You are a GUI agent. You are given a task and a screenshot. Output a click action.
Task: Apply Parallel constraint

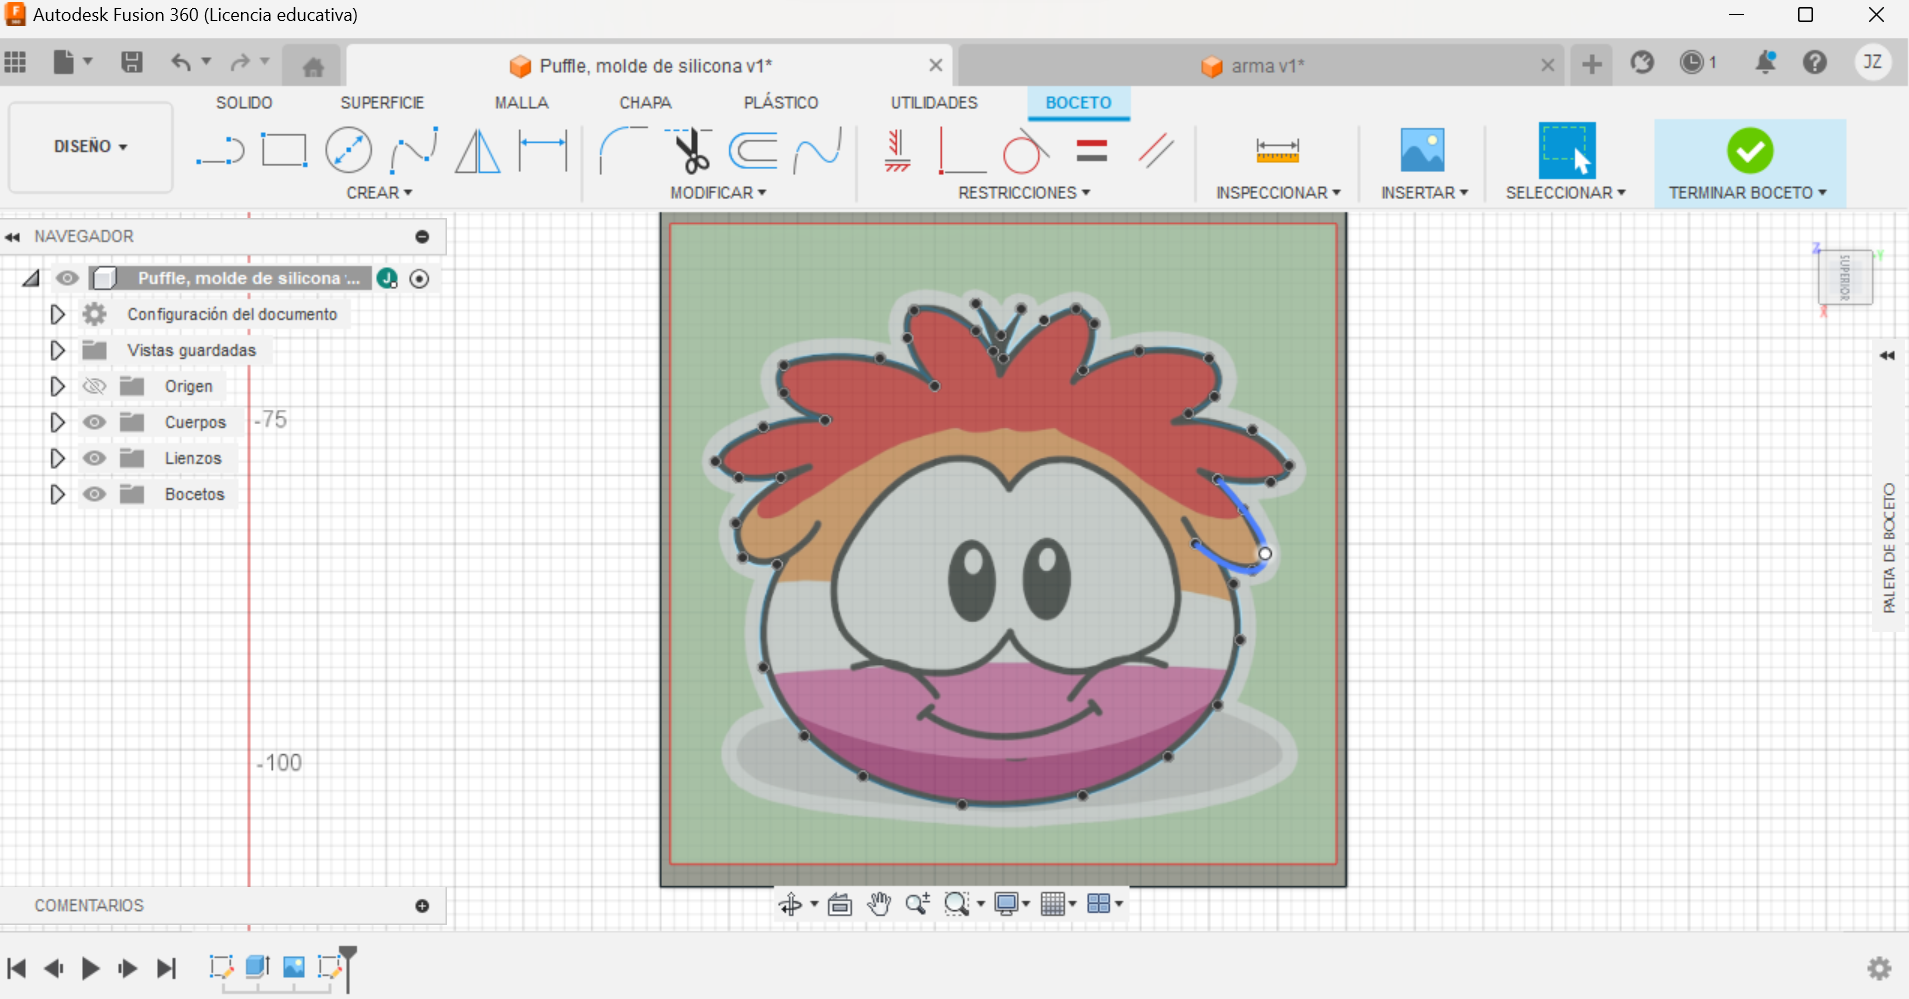pyautogui.click(x=1156, y=151)
